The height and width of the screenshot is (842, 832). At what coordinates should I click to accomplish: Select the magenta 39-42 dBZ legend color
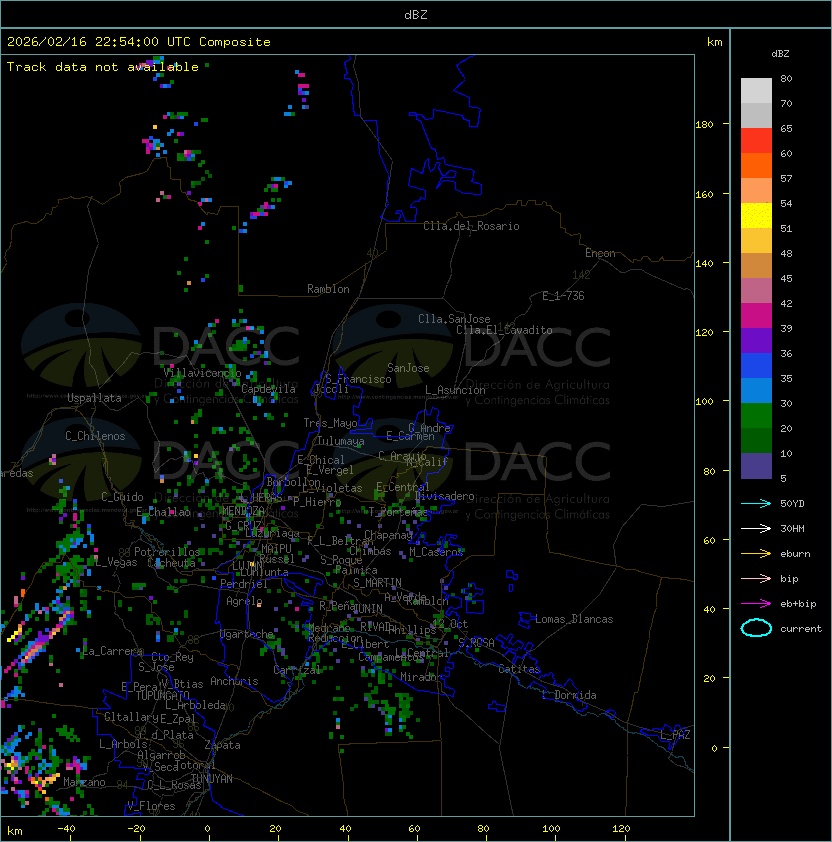[756, 316]
